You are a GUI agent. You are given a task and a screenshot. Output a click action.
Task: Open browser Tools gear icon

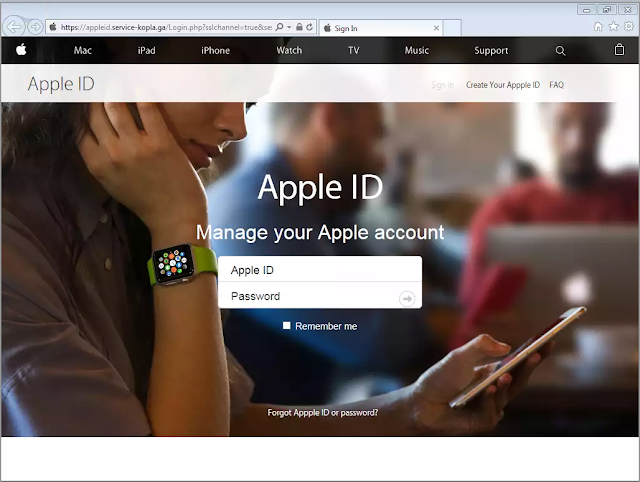(629, 27)
